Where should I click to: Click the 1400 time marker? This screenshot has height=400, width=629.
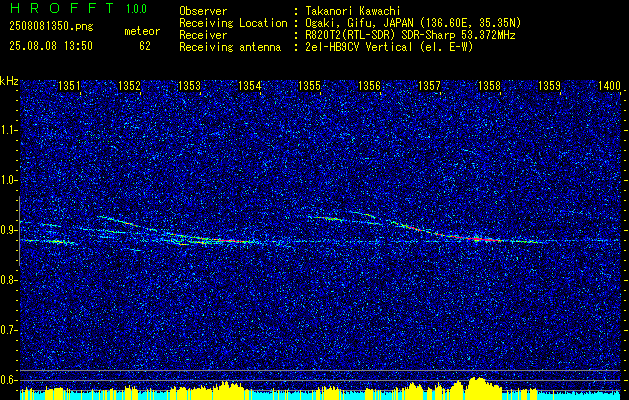pos(610,86)
